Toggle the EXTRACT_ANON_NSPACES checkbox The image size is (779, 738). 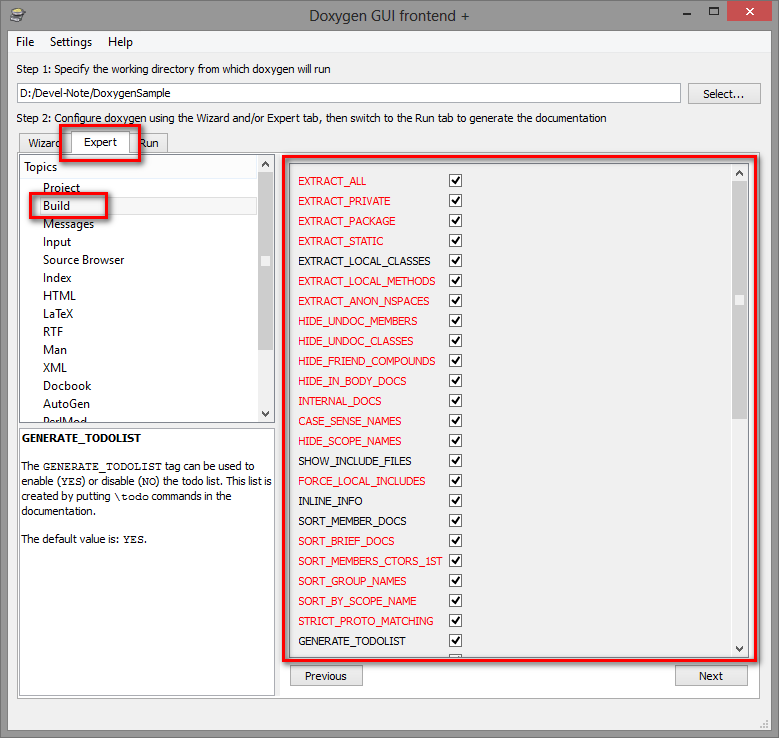[455, 300]
